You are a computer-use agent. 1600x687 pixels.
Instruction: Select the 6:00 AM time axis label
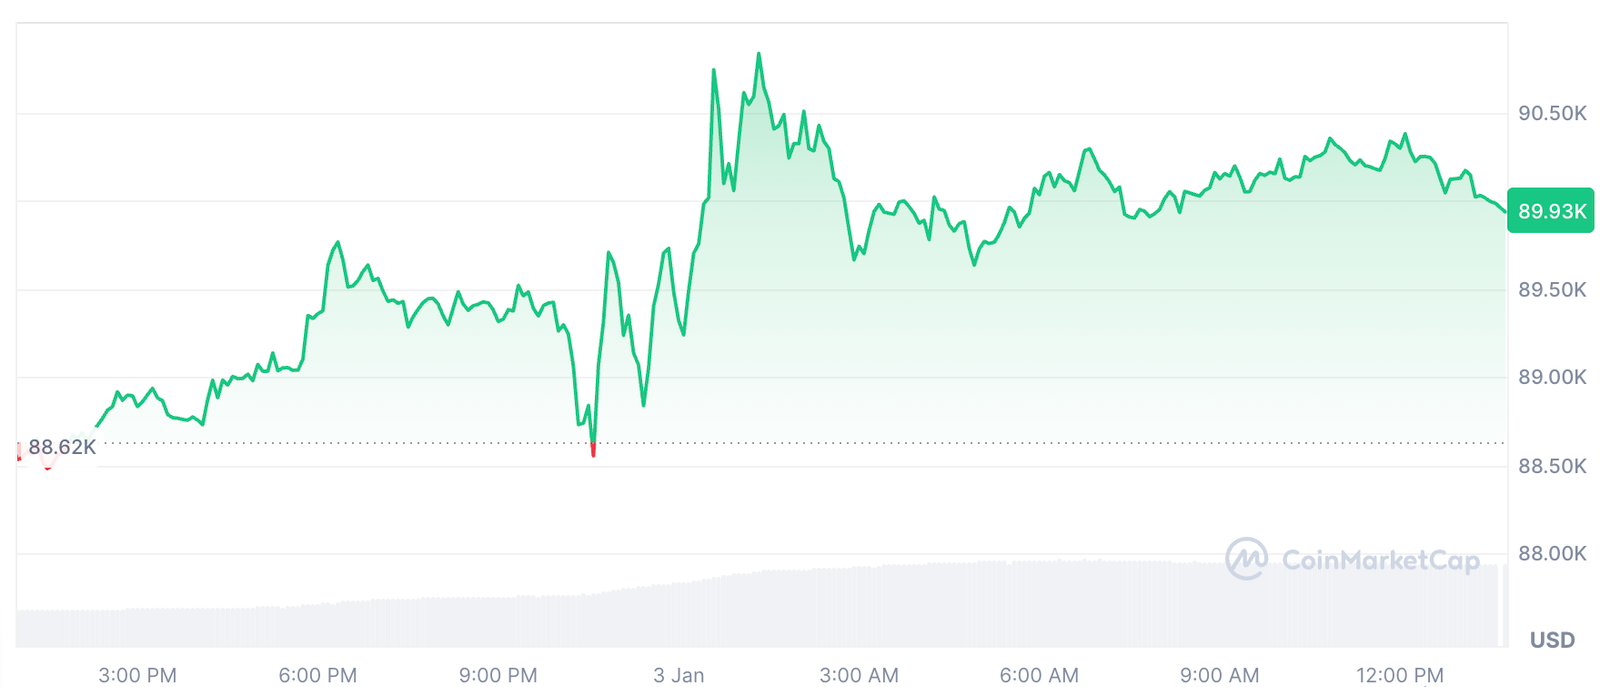click(x=1039, y=675)
